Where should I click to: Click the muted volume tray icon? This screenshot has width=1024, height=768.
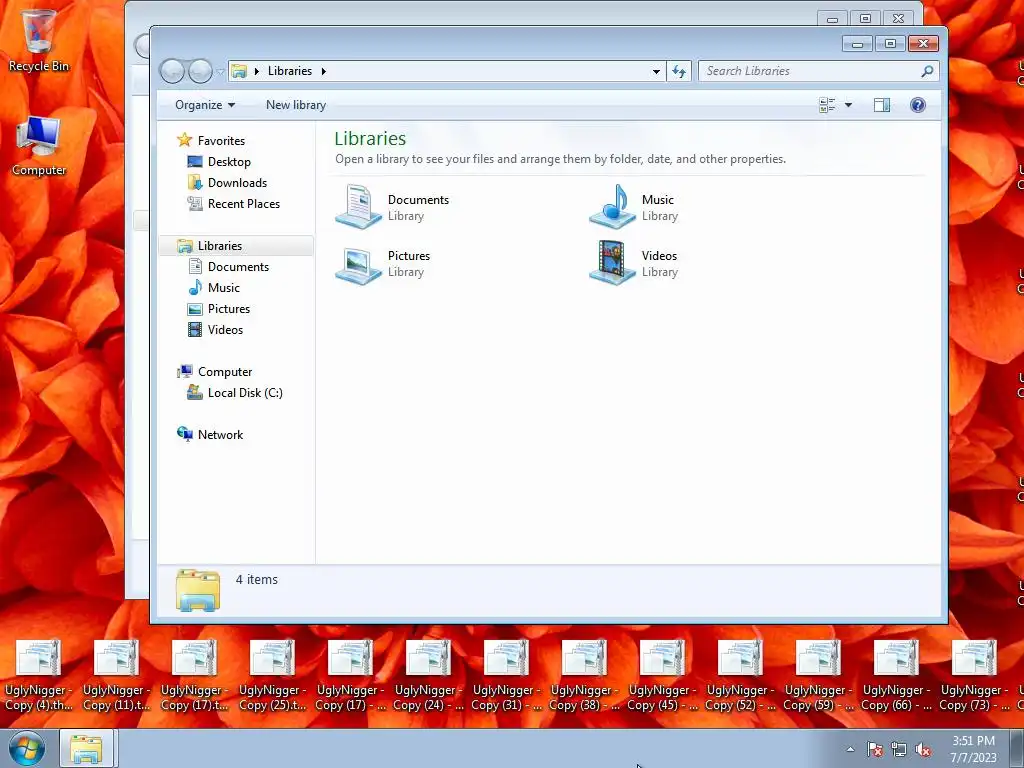tap(923, 749)
